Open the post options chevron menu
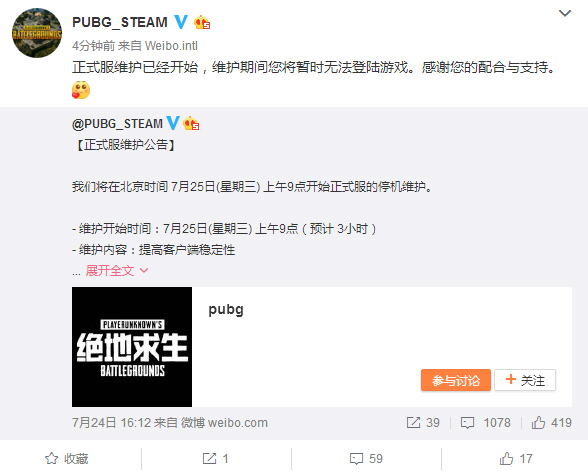 [x=565, y=13]
